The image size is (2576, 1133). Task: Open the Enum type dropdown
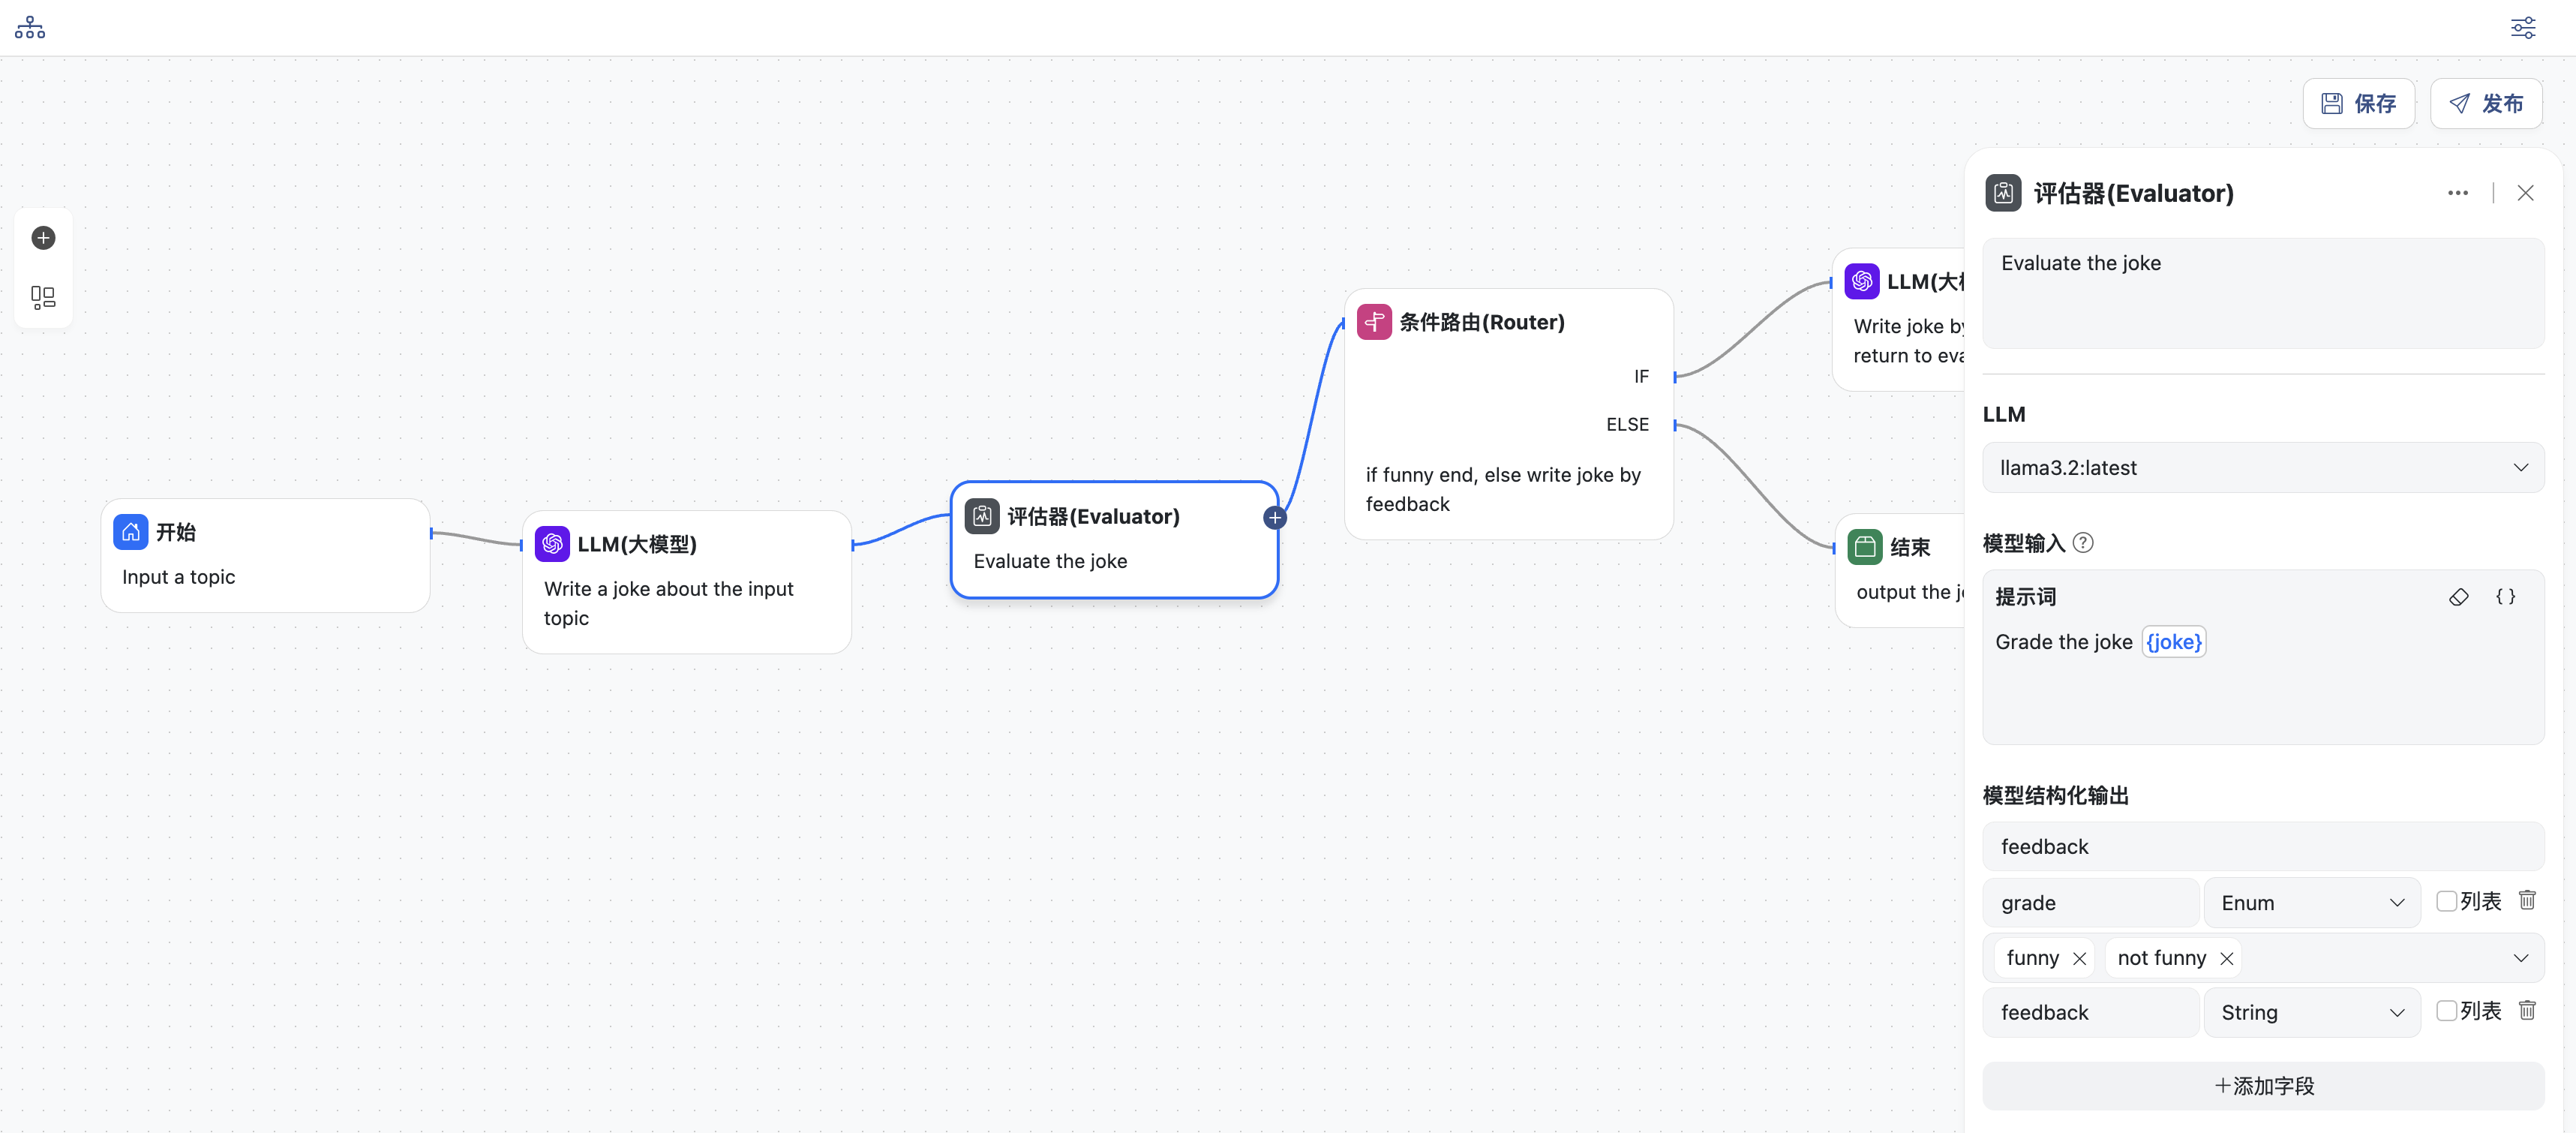pyautogui.click(x=2311, y=903)
